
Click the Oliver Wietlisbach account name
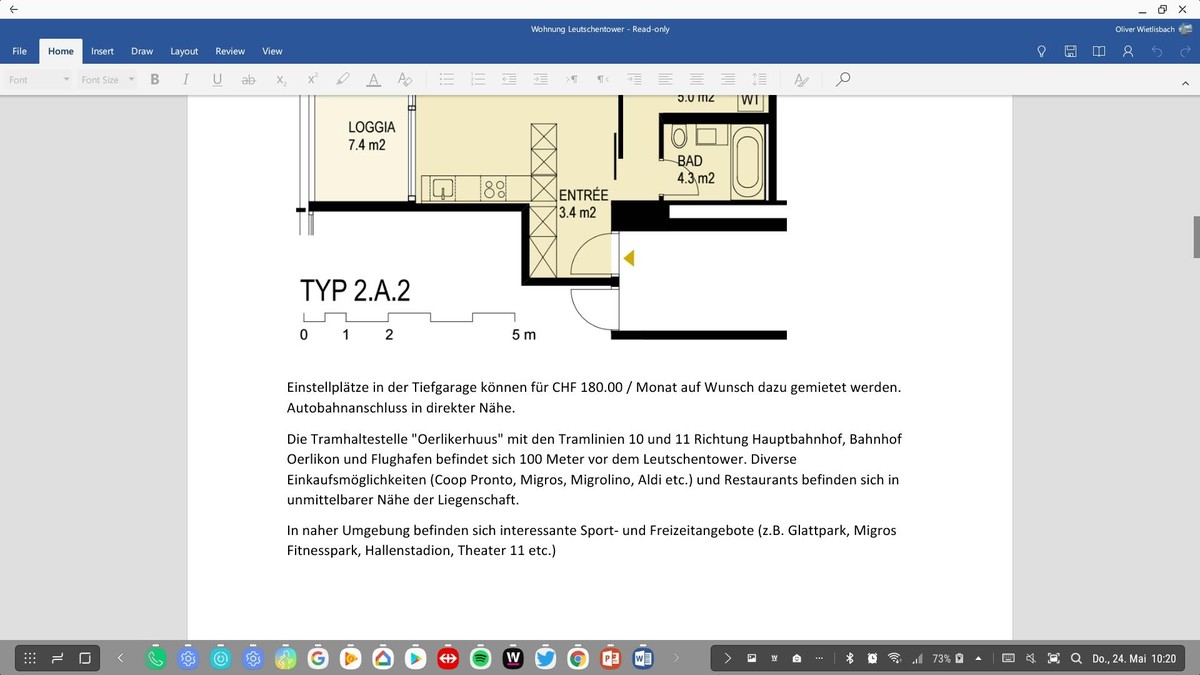[x=1144, y=29]
